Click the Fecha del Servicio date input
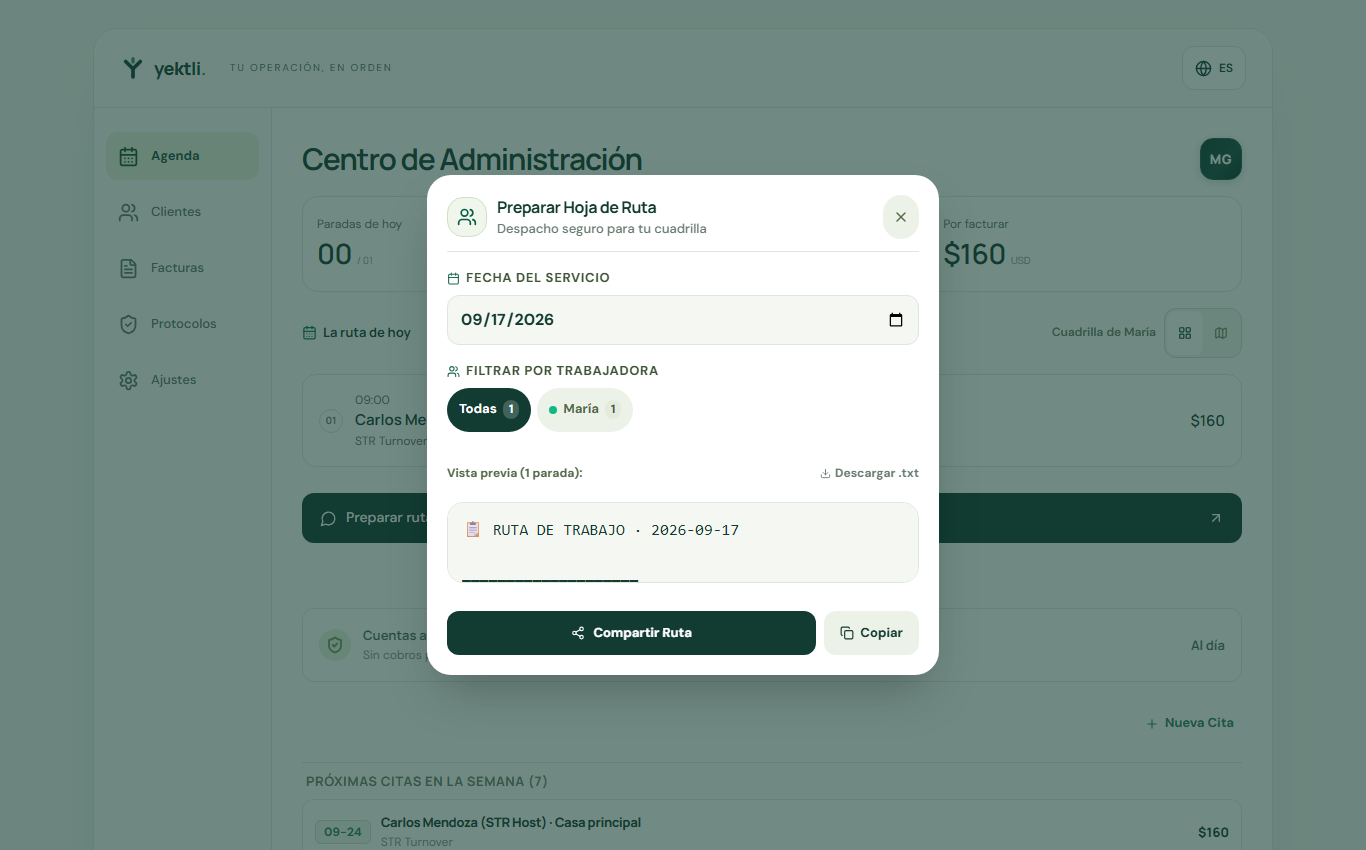 (x=682, y=320)
